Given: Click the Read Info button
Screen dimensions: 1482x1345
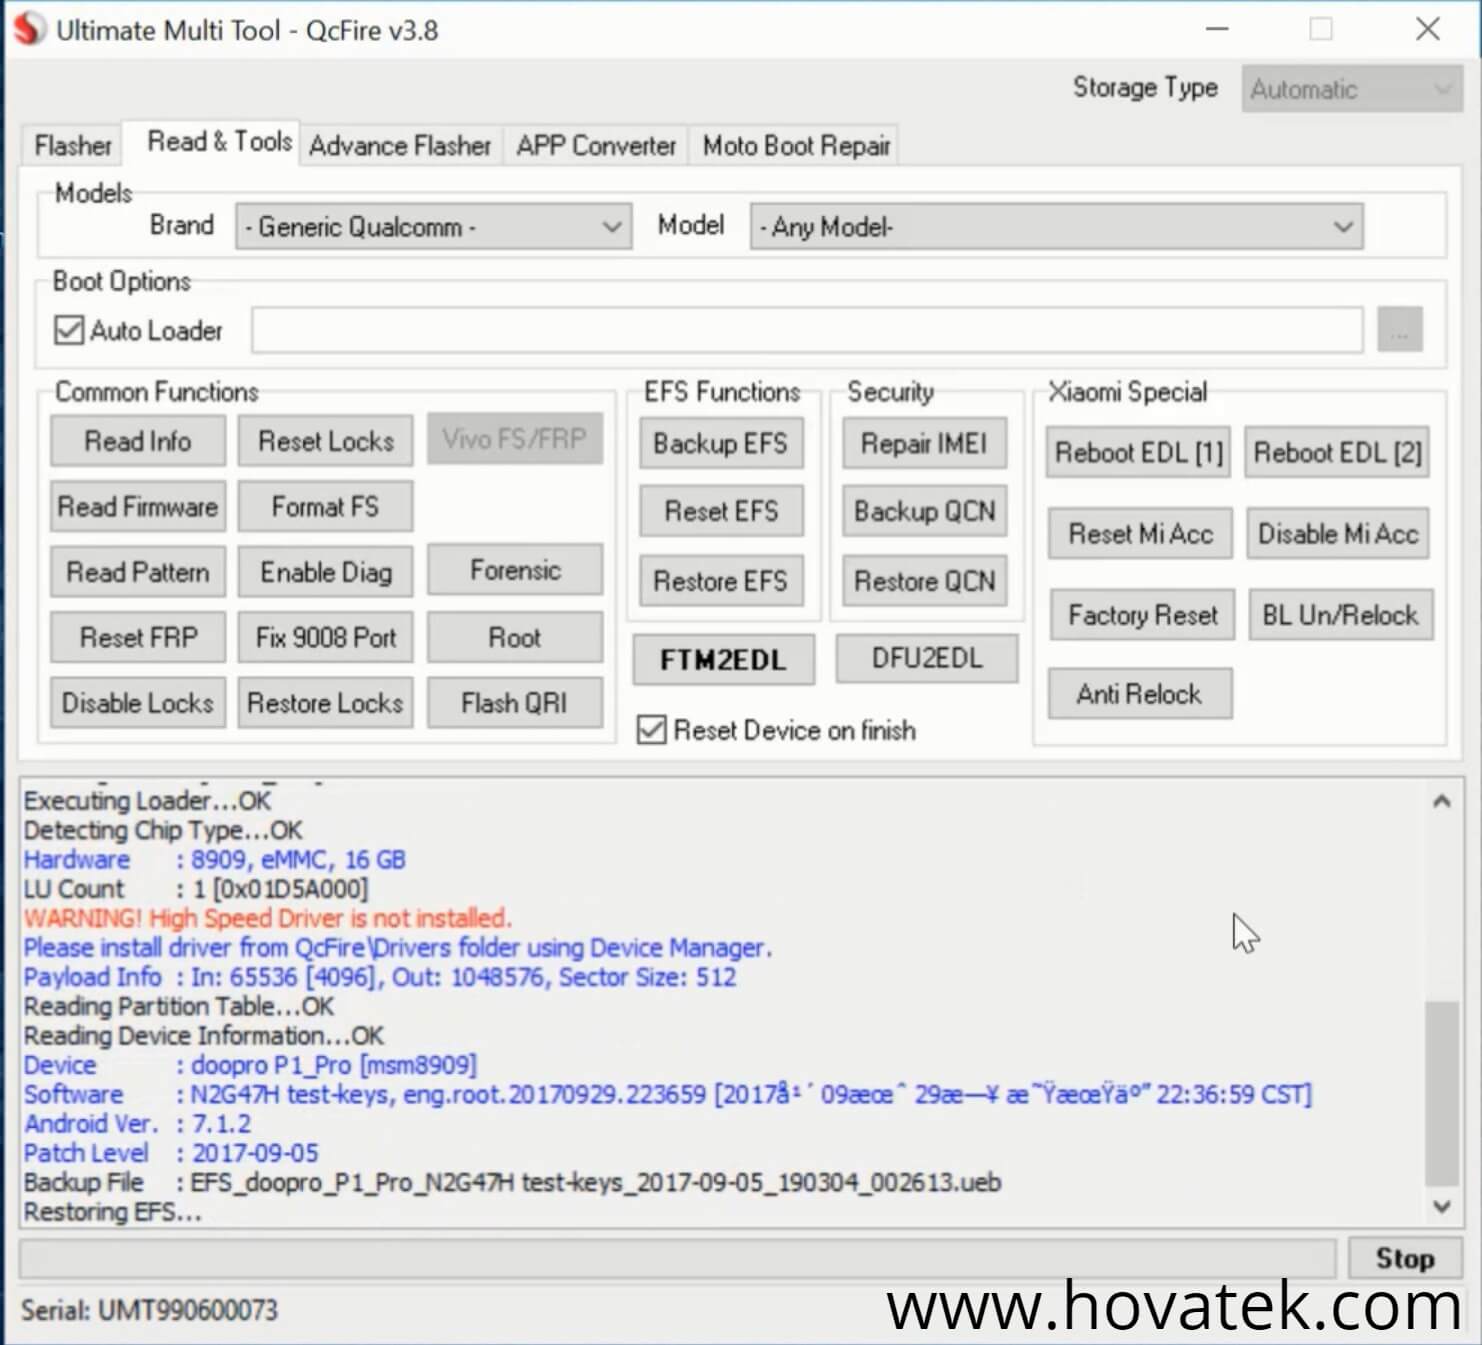Looking at the screenshot, I should (x=138, y=441).
